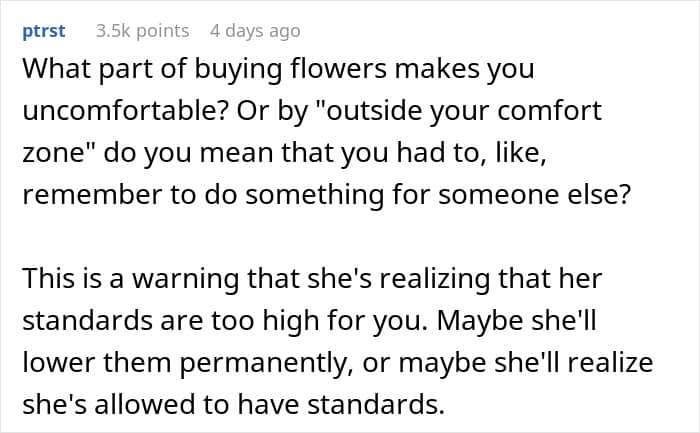Screen dimensions: 700x433
Task: Click the 3.5k points score label
Action: click(x=142, y=31)
